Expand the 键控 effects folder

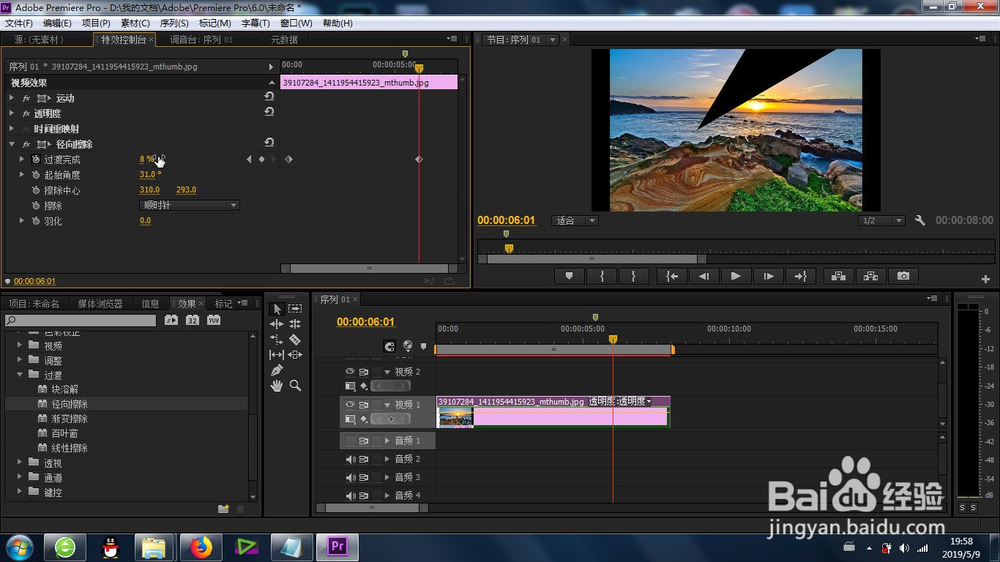pyautogui.click(x=20, y=492)
